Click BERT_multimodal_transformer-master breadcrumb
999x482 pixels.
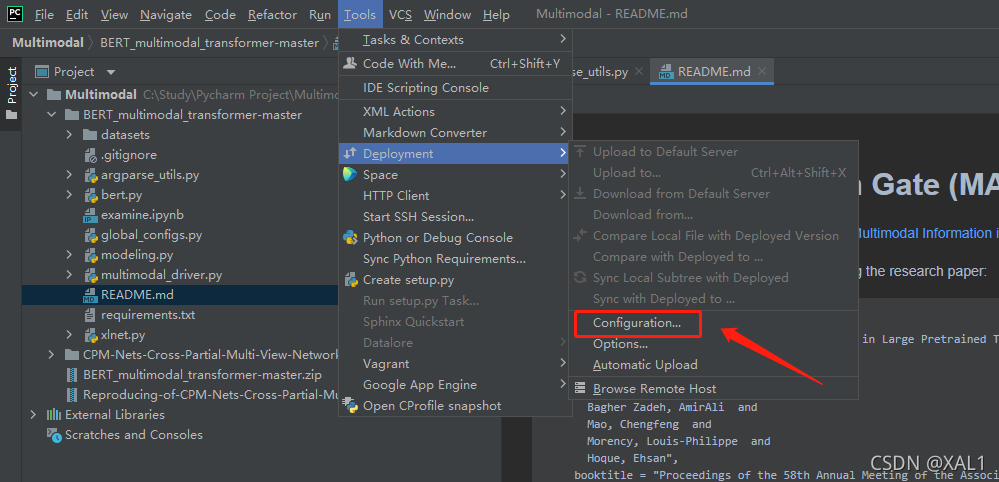click(210, 43)
